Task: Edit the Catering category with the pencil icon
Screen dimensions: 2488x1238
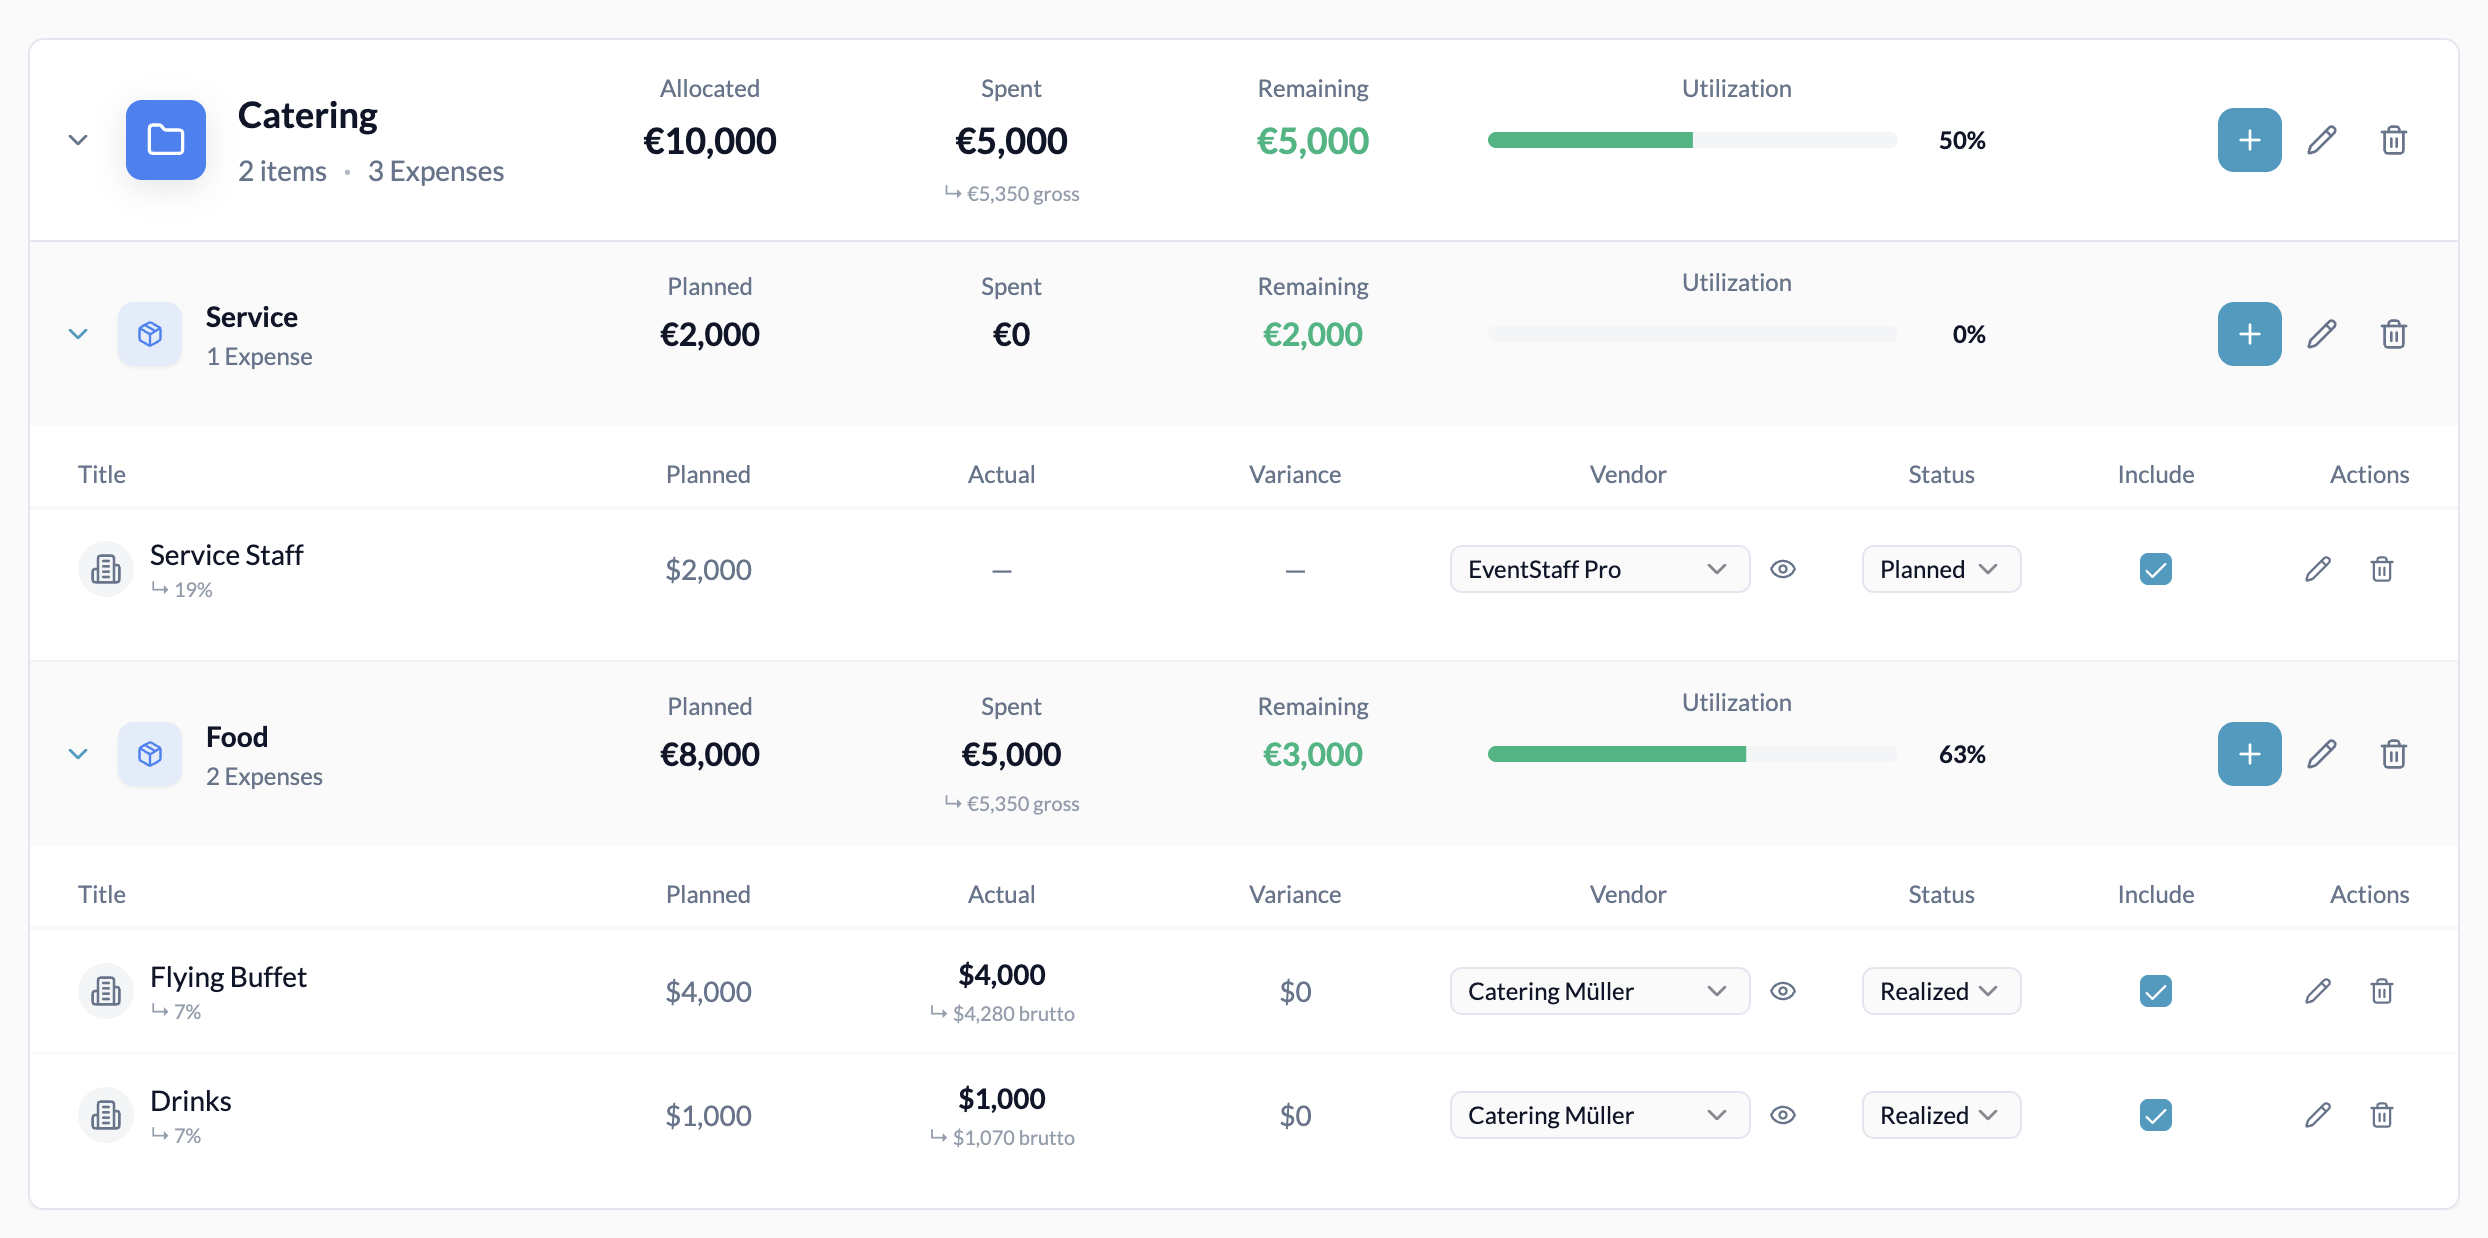Action: click(2322, 140)
